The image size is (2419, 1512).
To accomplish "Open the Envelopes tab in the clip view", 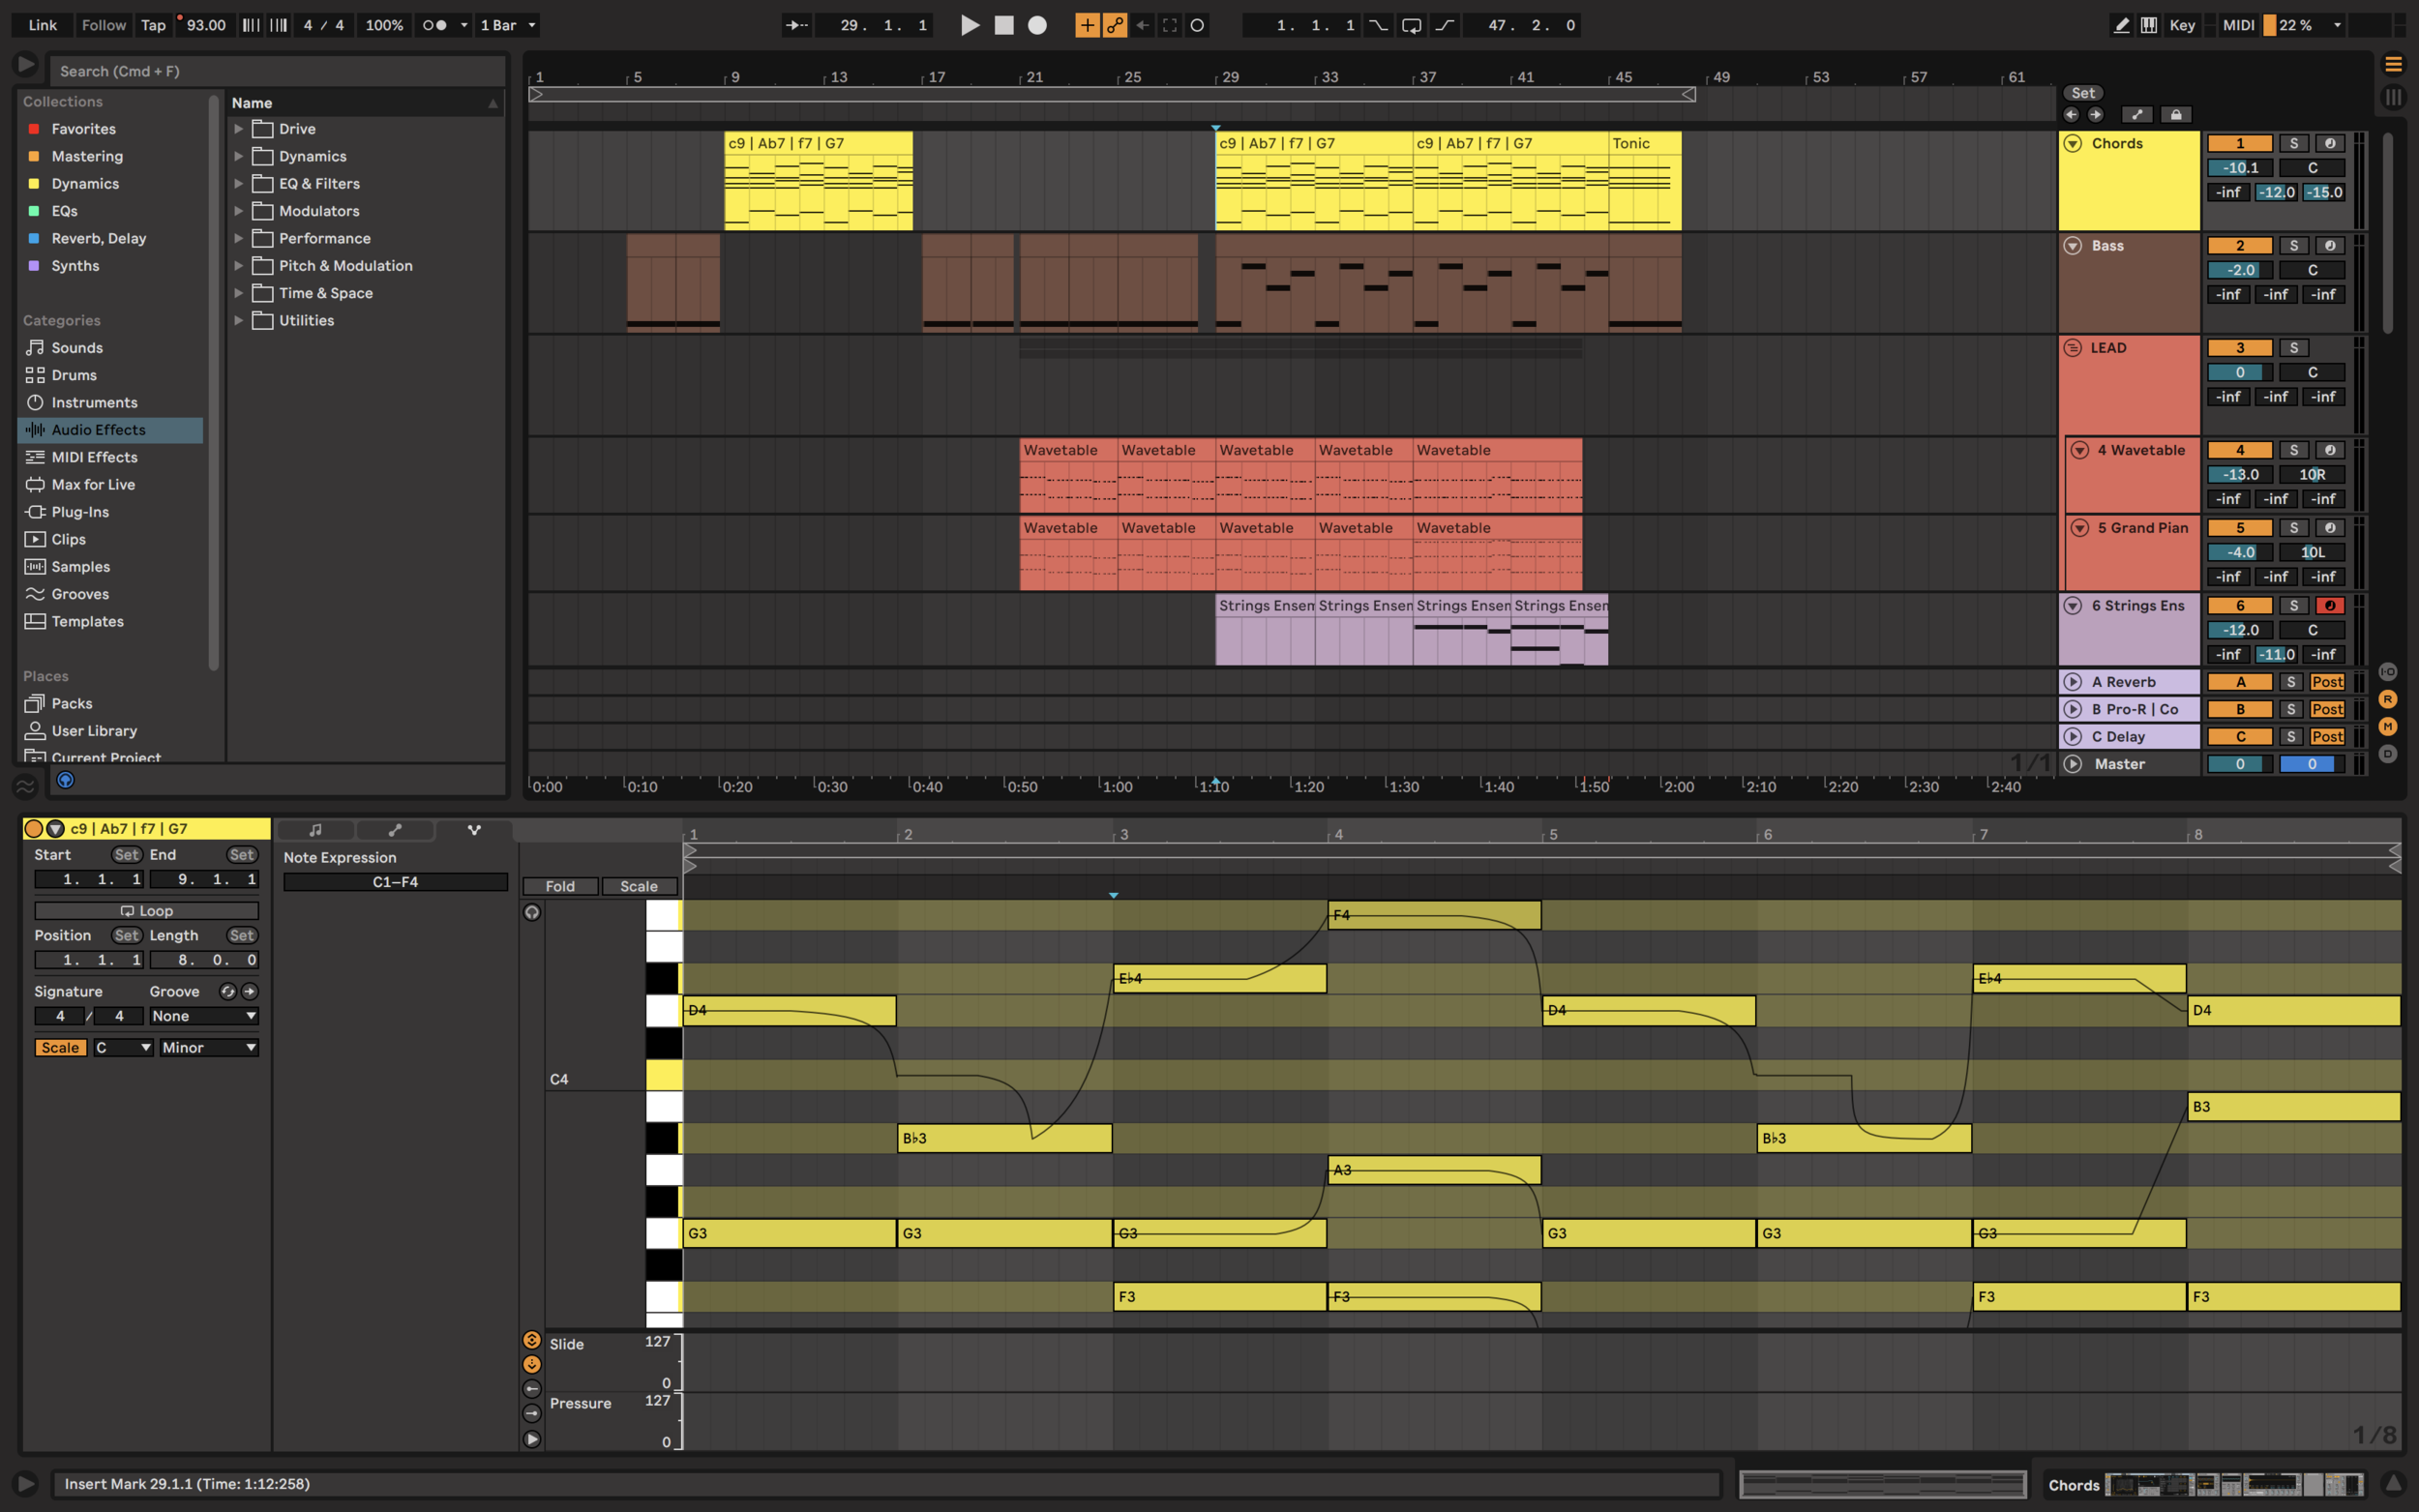I will click(395, 830).
